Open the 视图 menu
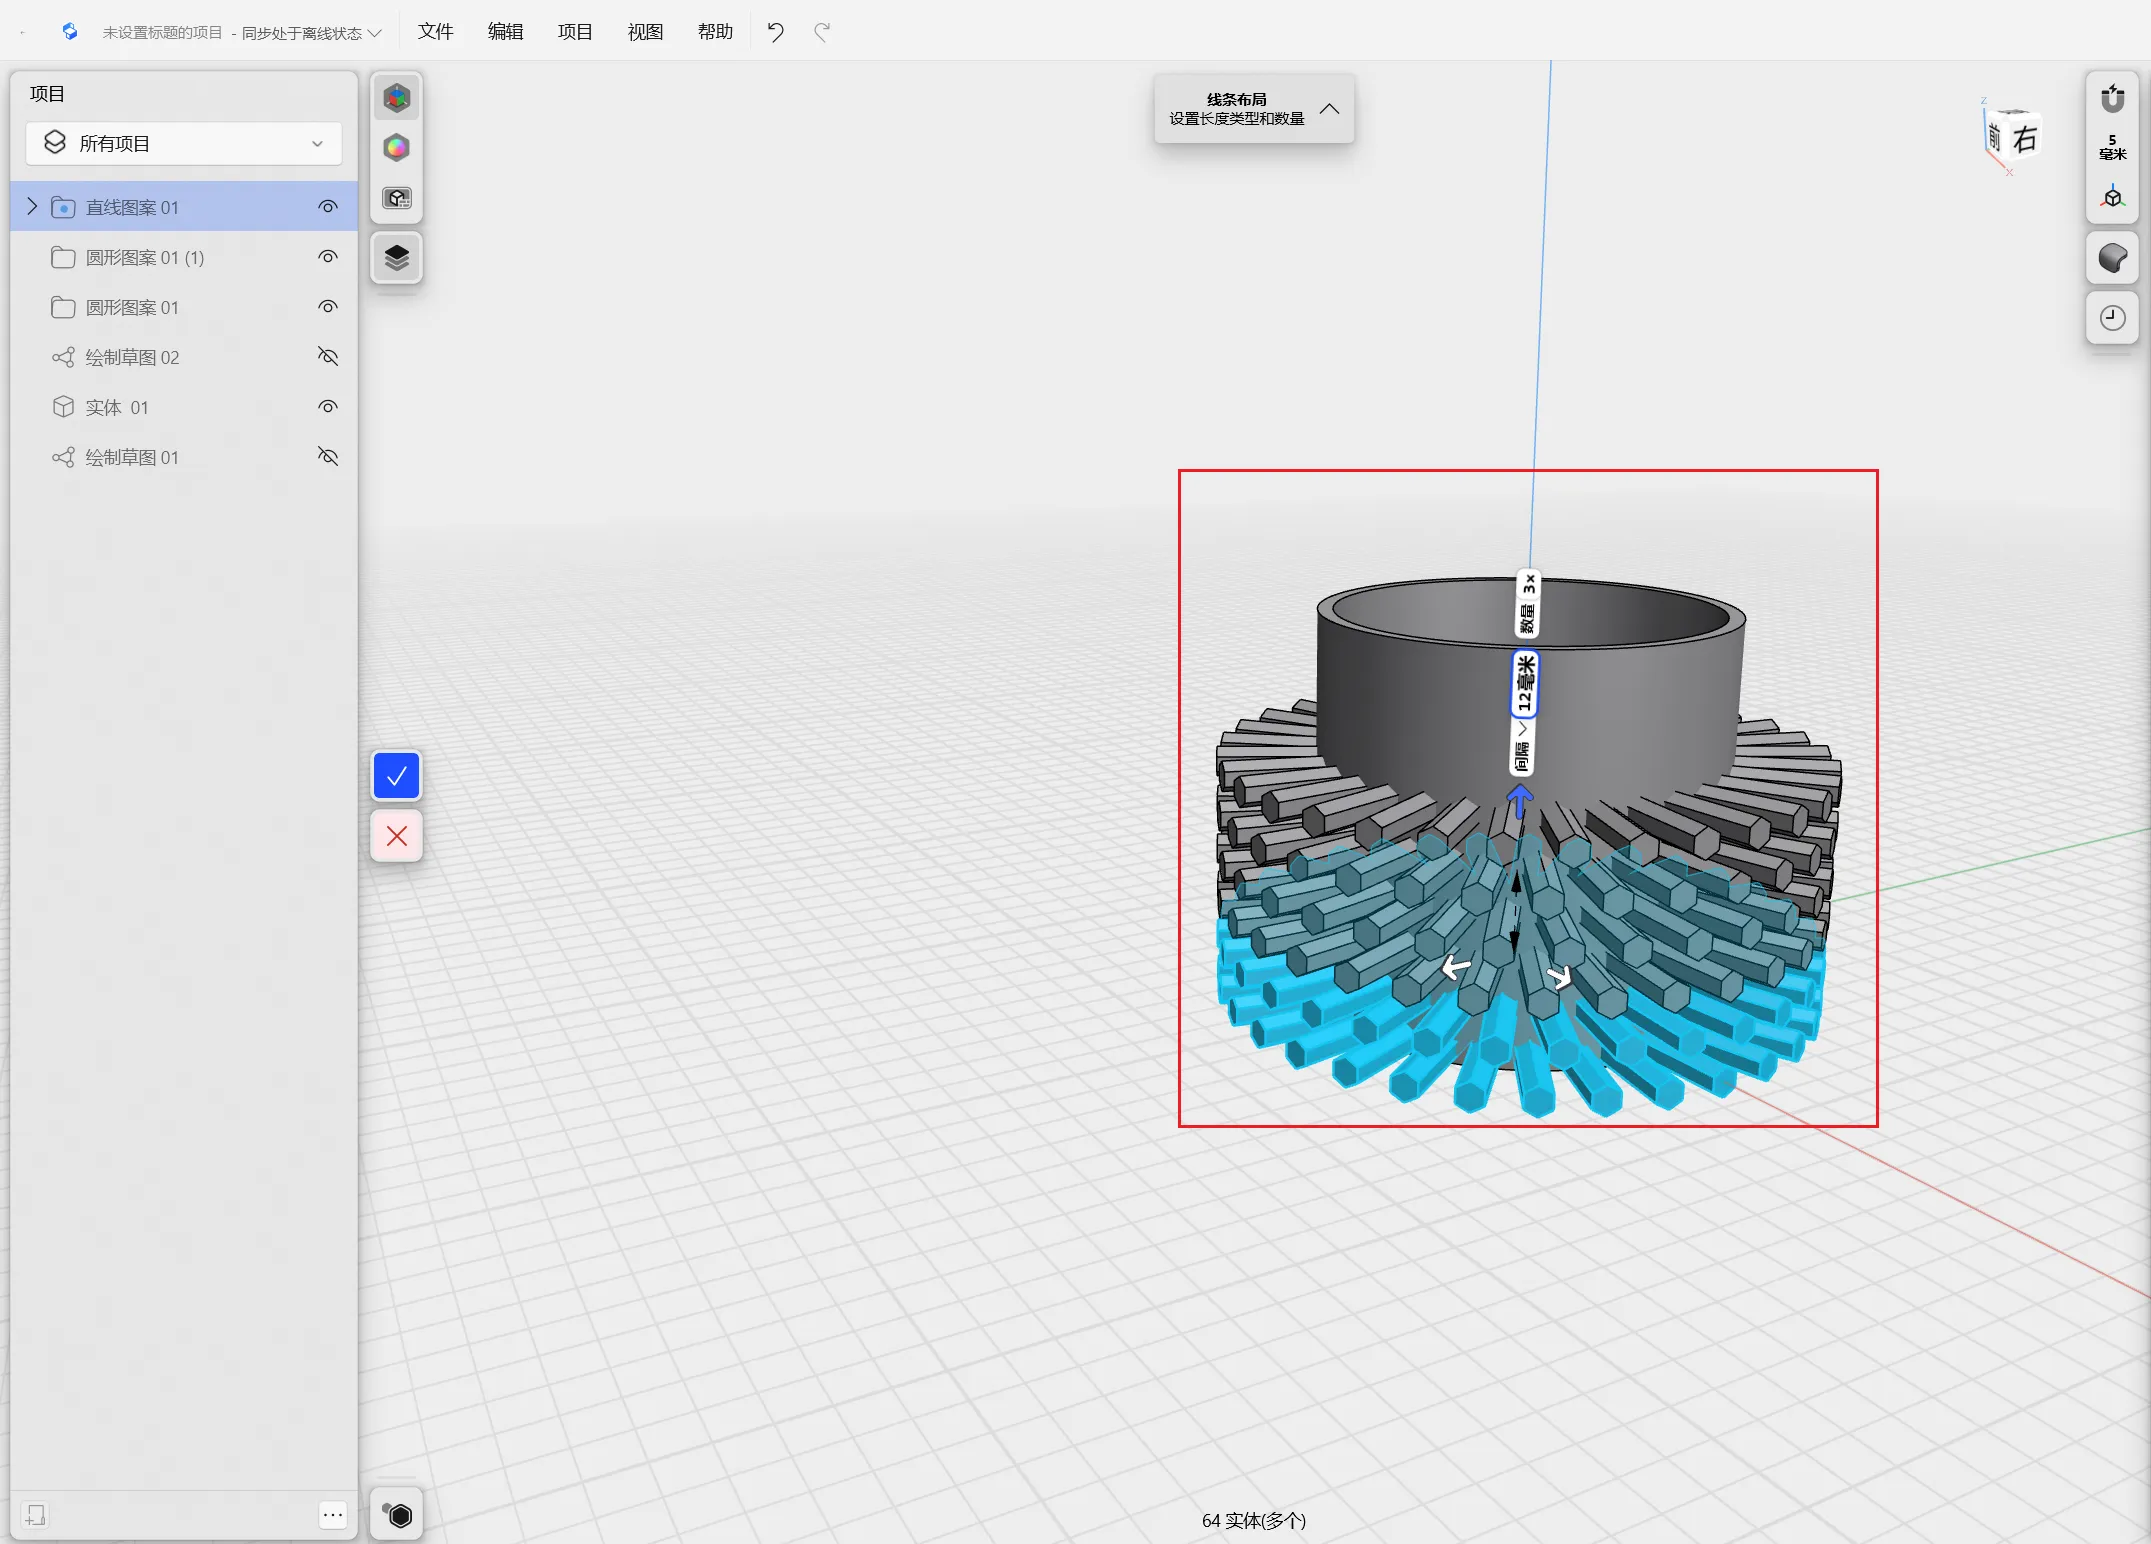The width and height of the screenshot is (2151, 1544). tap(645, 32)
